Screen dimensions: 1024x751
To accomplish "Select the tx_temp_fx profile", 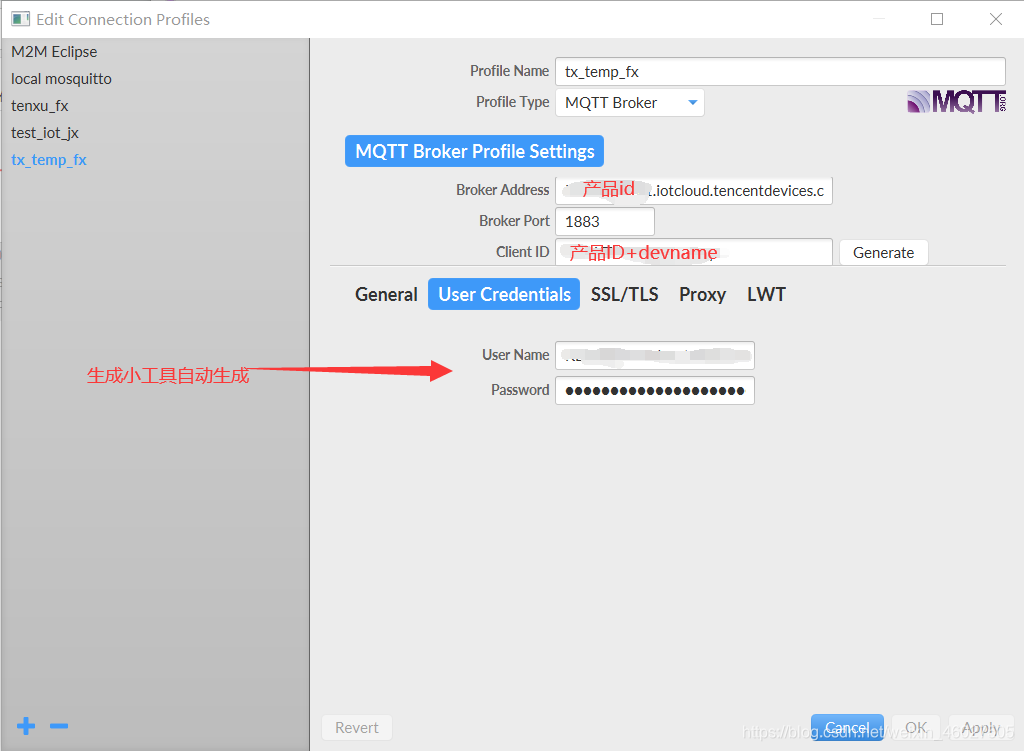I will click(x=49, y=160).
